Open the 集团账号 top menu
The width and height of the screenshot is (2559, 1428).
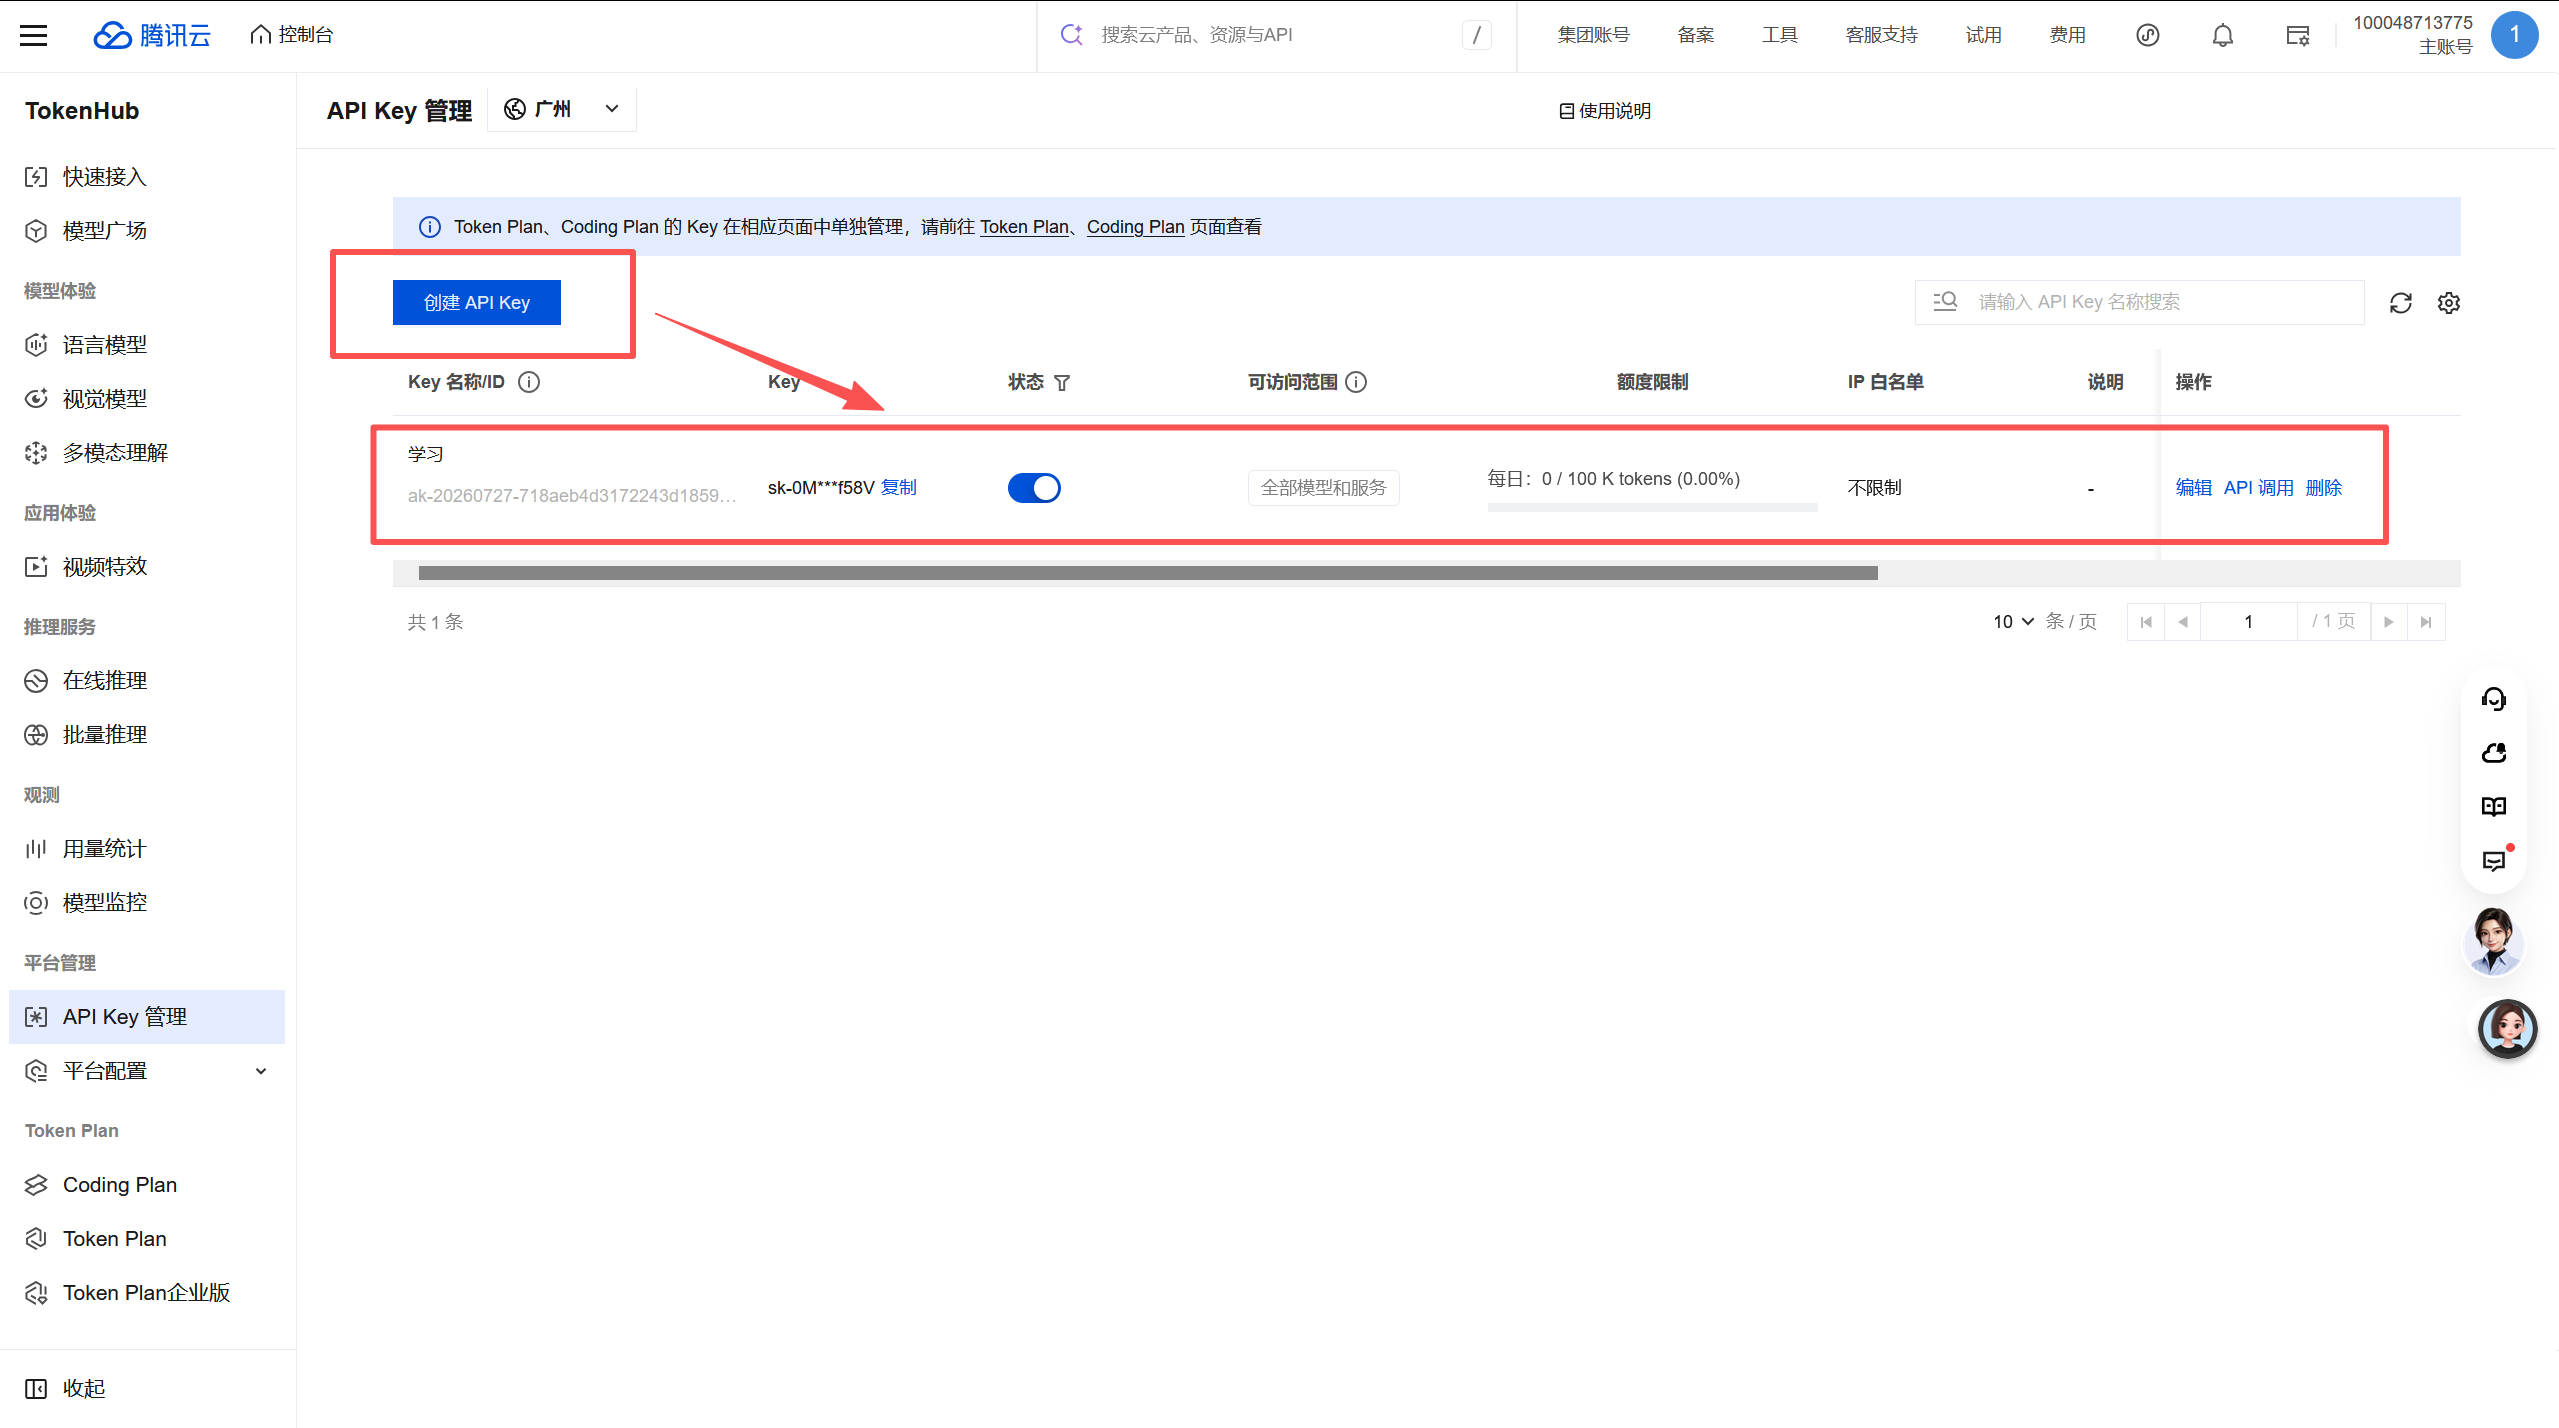click(x=1593, y=35)
